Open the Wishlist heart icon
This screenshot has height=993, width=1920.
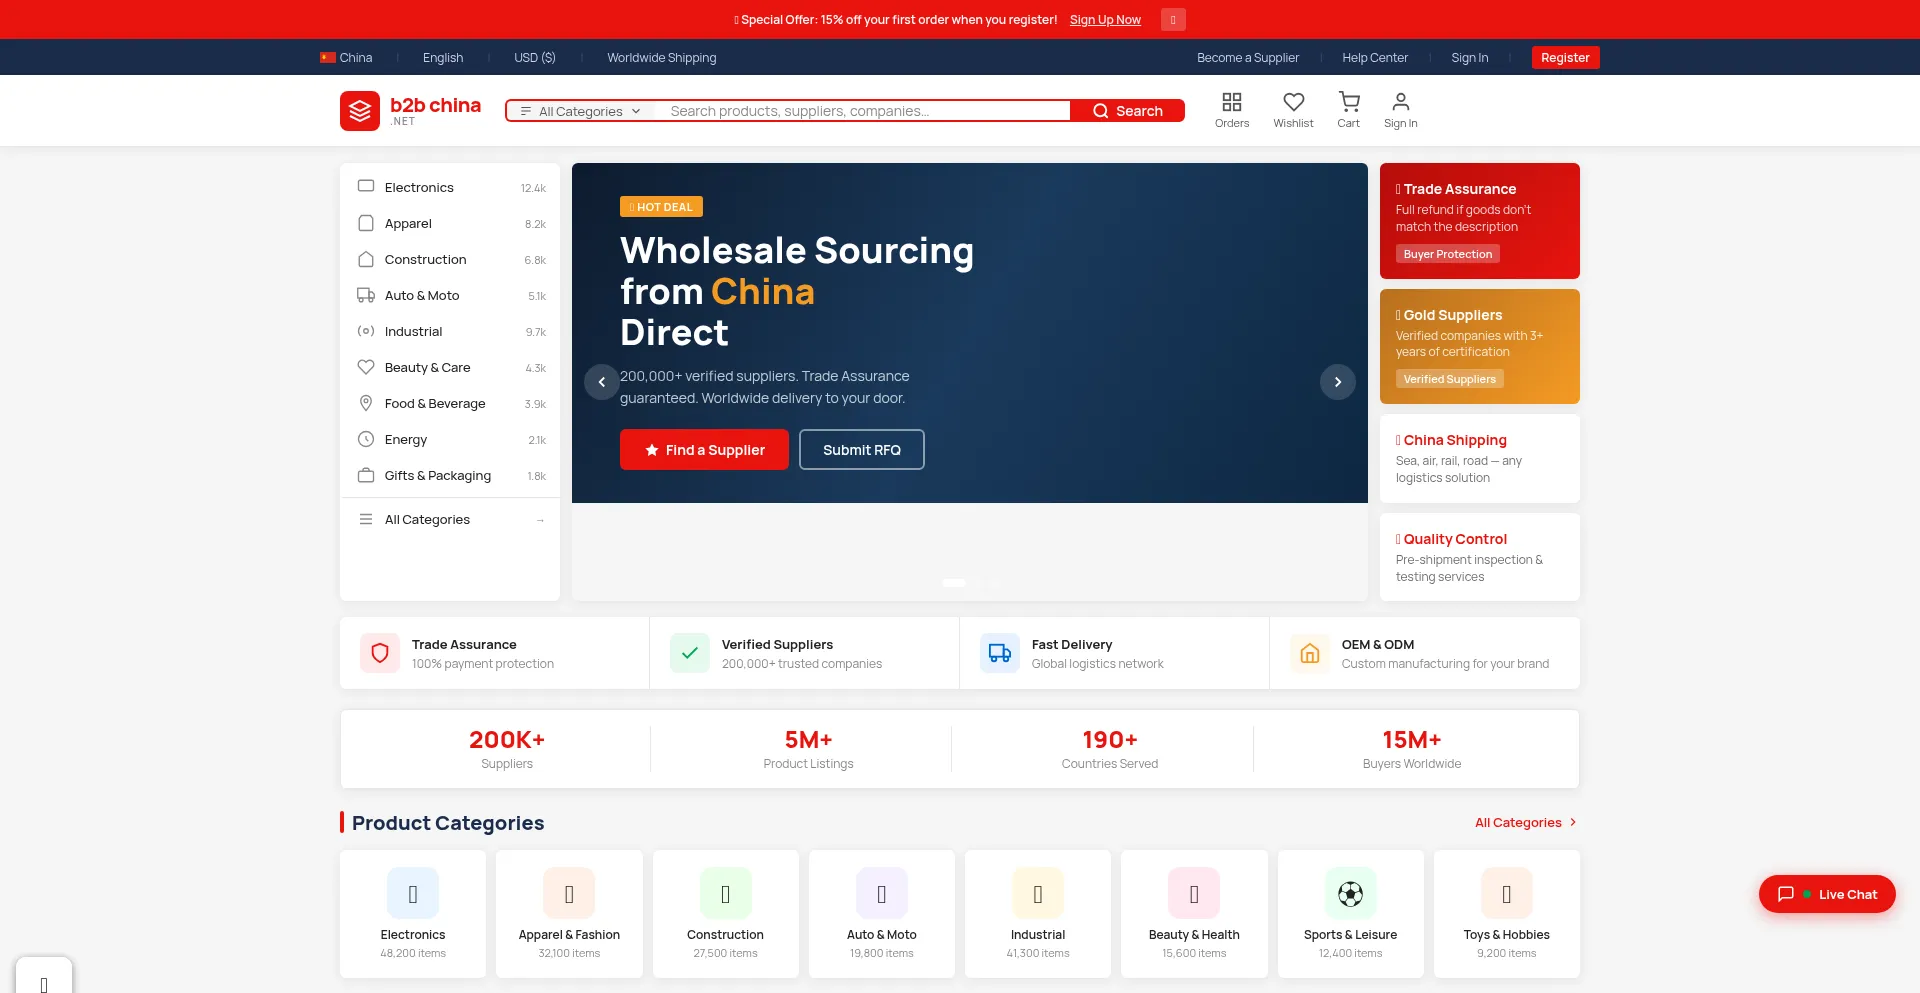tap(1293, 110)
